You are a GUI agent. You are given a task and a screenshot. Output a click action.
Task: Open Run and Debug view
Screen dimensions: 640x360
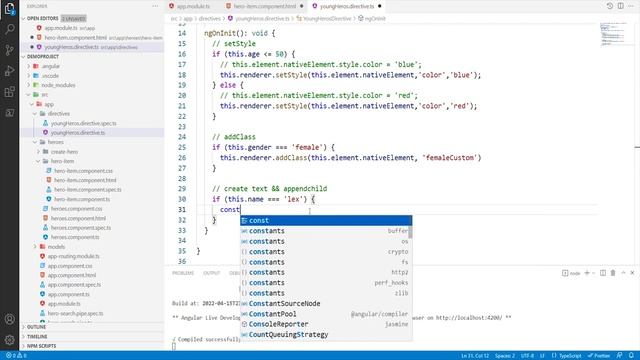9,71
